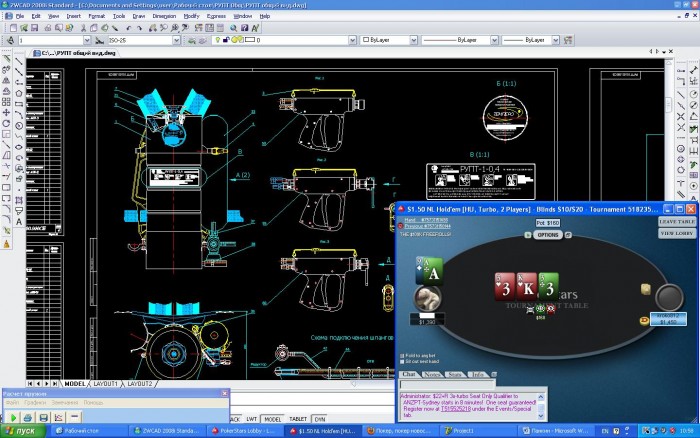This screenshot has width=700, height=438.
Task: Click the Paste icon in ZWCAD toolbar
Action: 104,28
